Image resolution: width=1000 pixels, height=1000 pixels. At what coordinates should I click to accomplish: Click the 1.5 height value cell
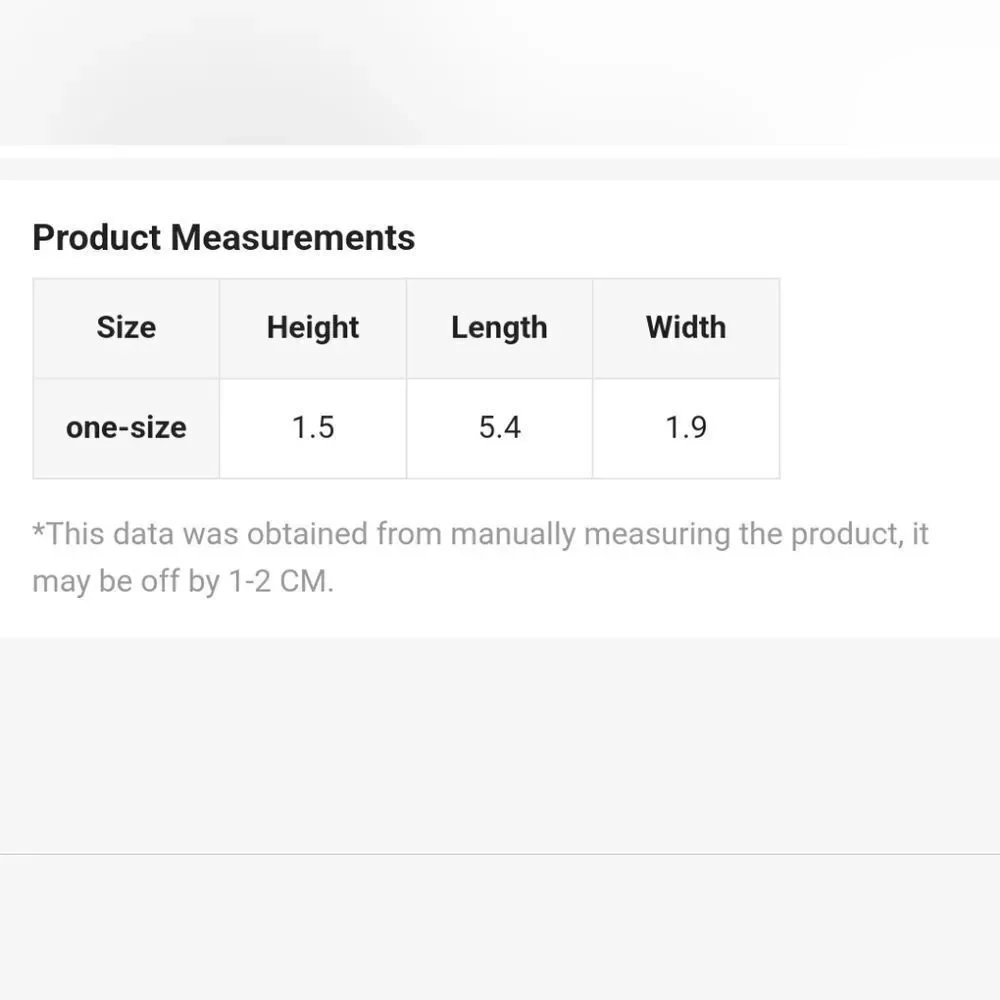[313, 428]
